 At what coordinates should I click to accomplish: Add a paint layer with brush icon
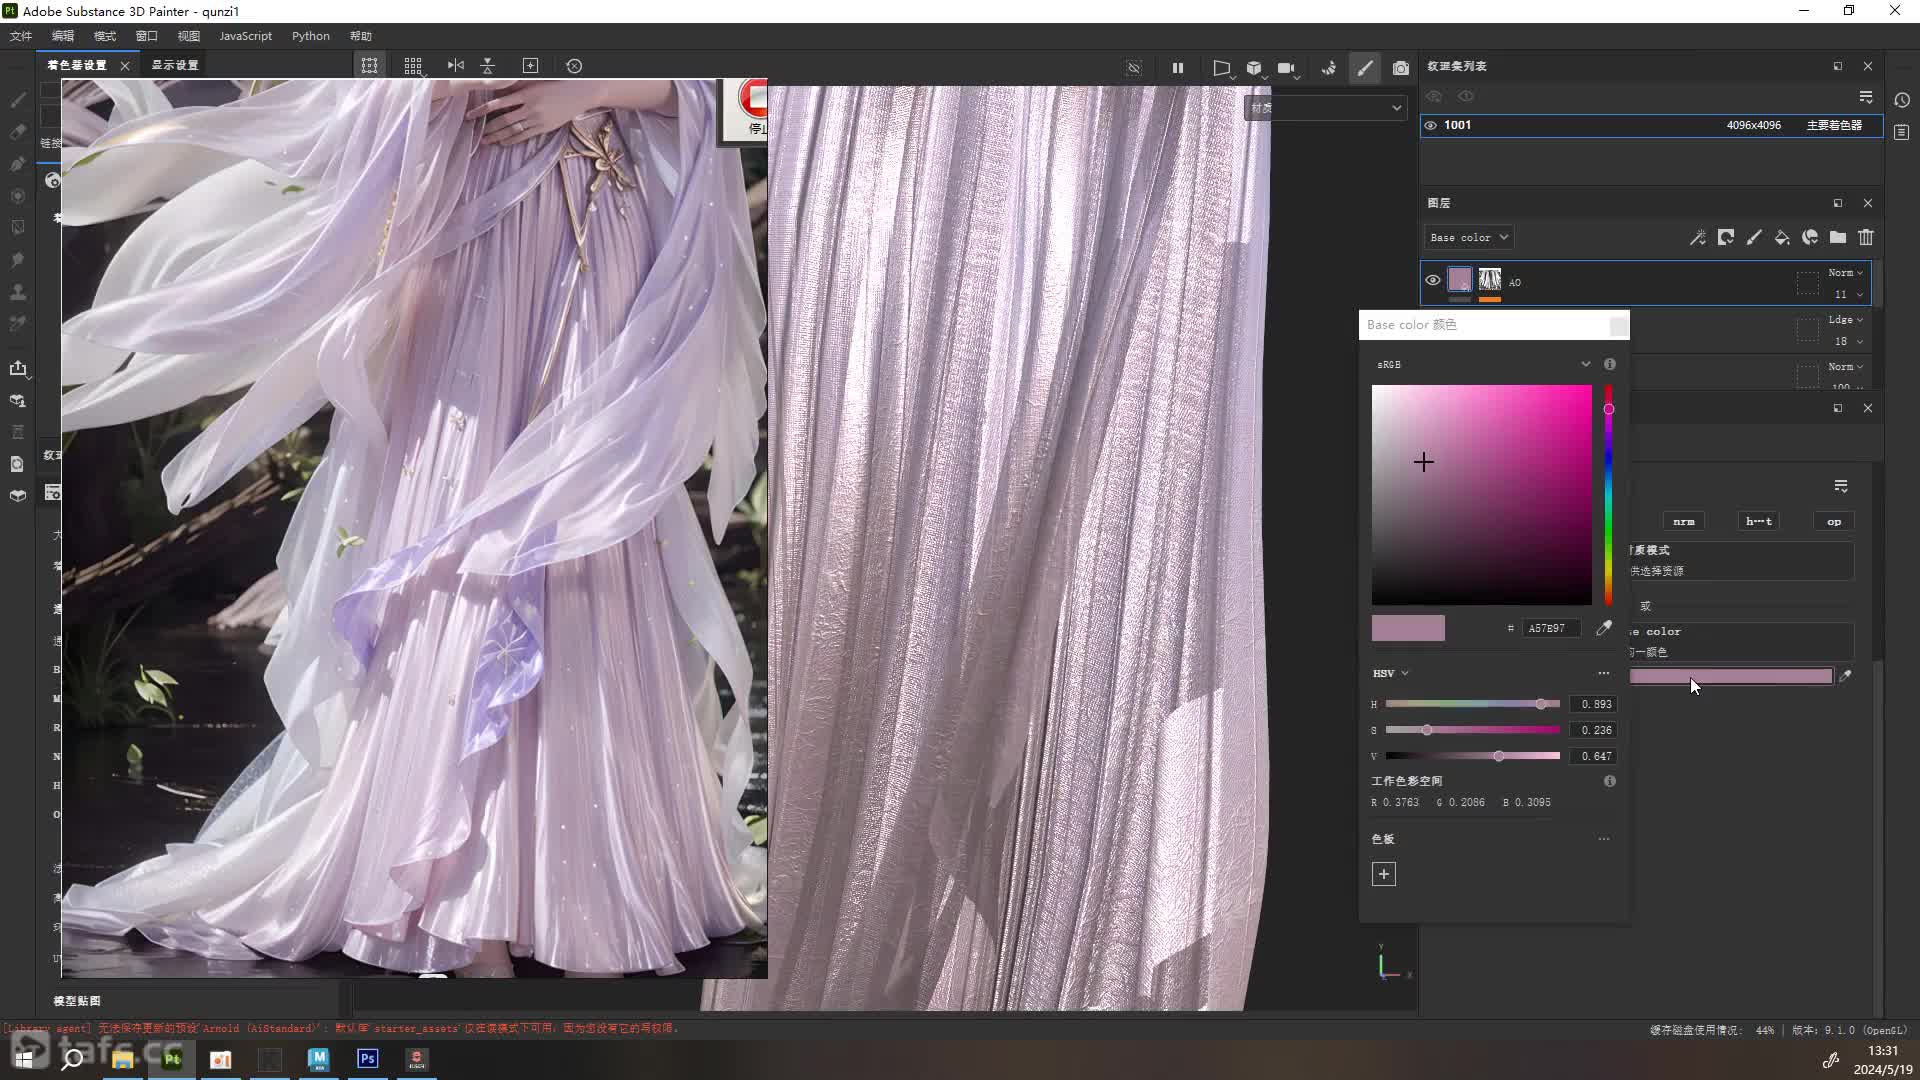(1754, 238)
